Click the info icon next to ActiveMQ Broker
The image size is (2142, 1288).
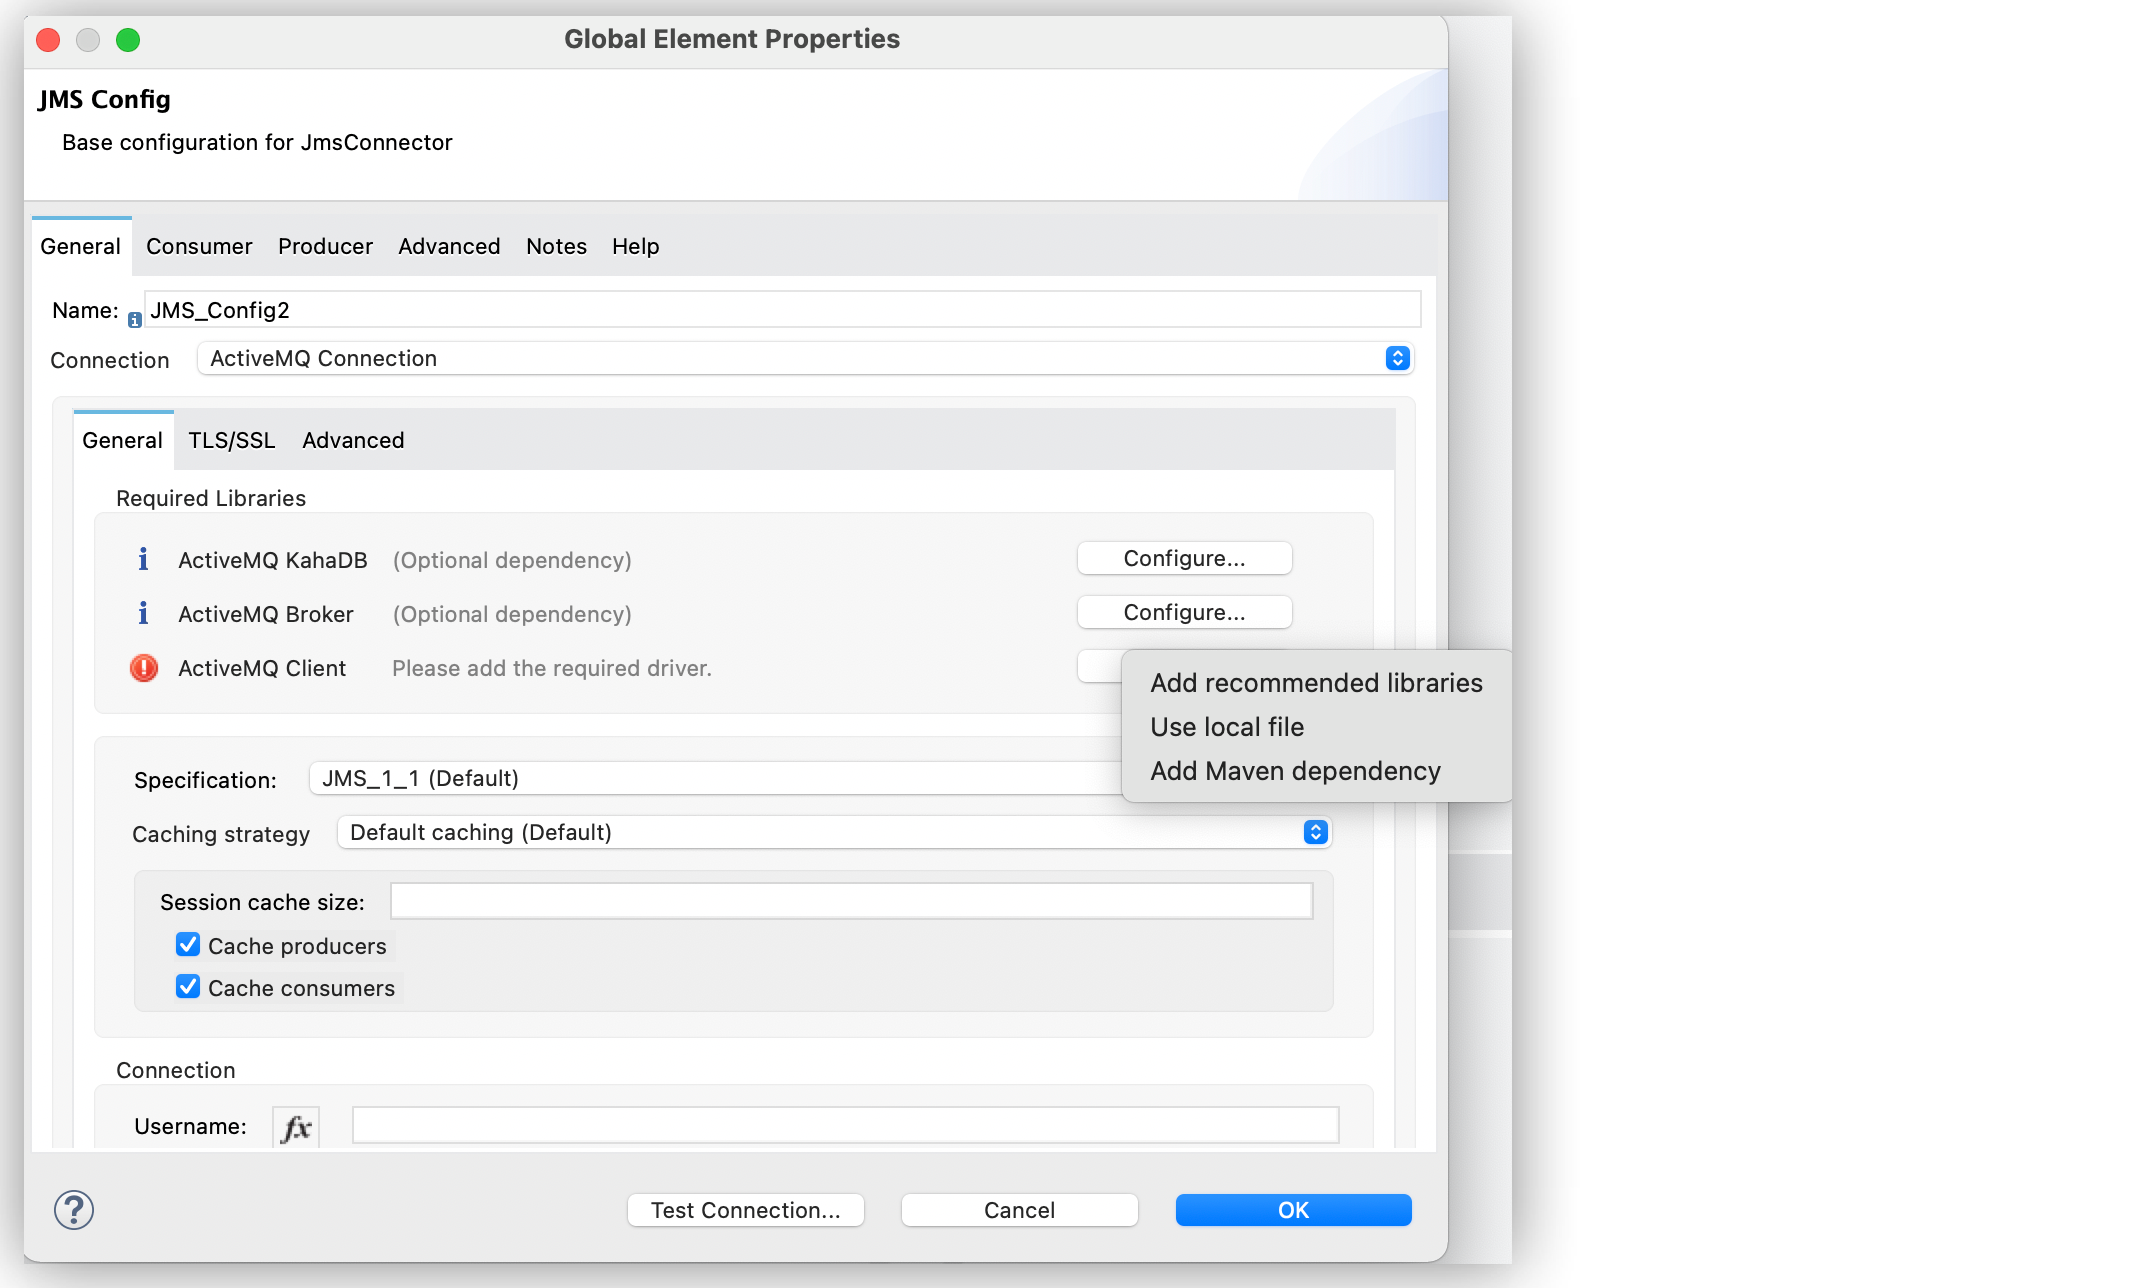point(144,613)
